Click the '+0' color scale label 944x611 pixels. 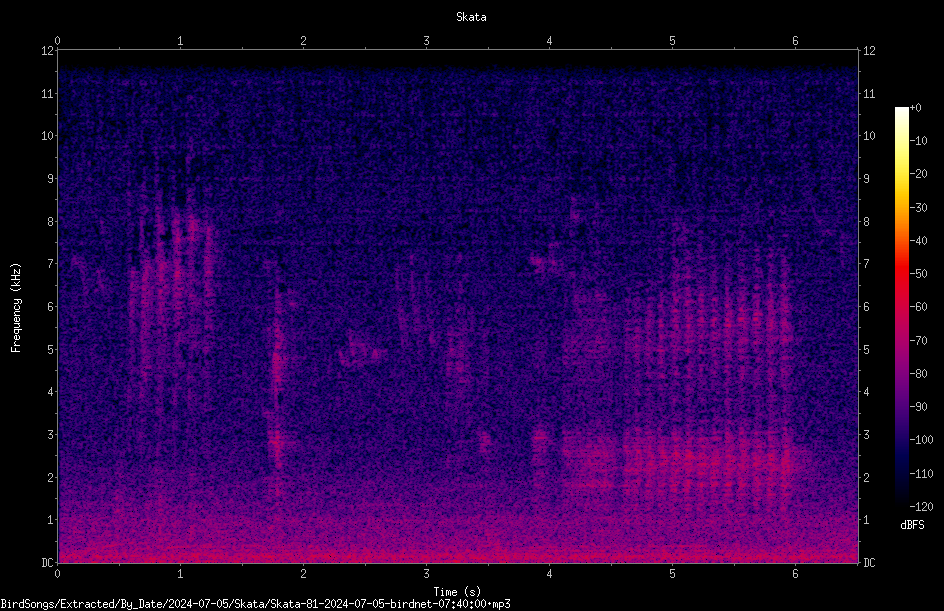(916, 108)
